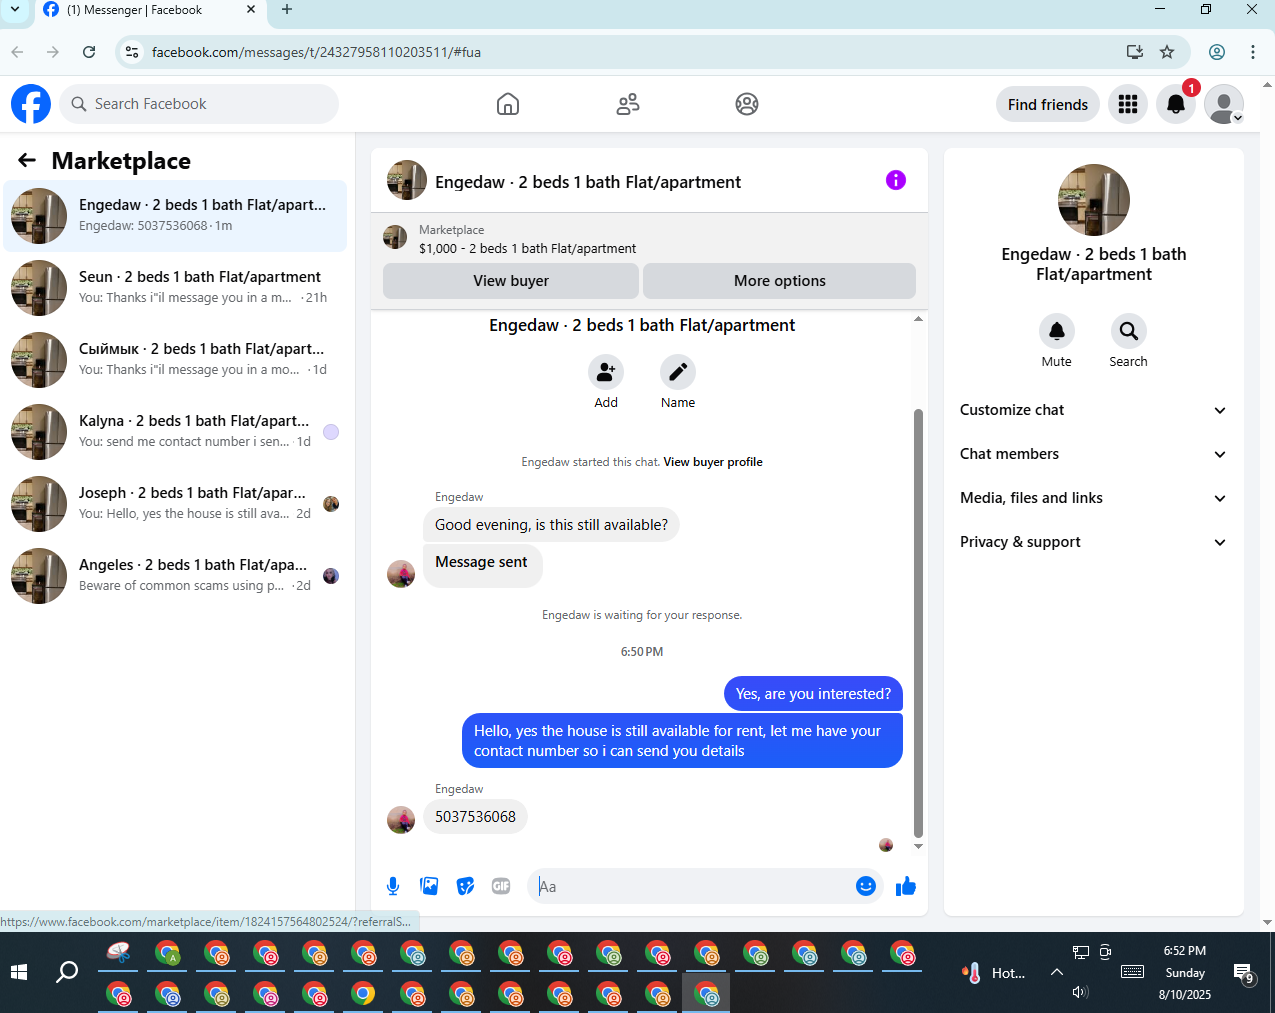Open volume control in system tray
This screenshot has width=1275, height=1013.
[x=1080, y=992]
